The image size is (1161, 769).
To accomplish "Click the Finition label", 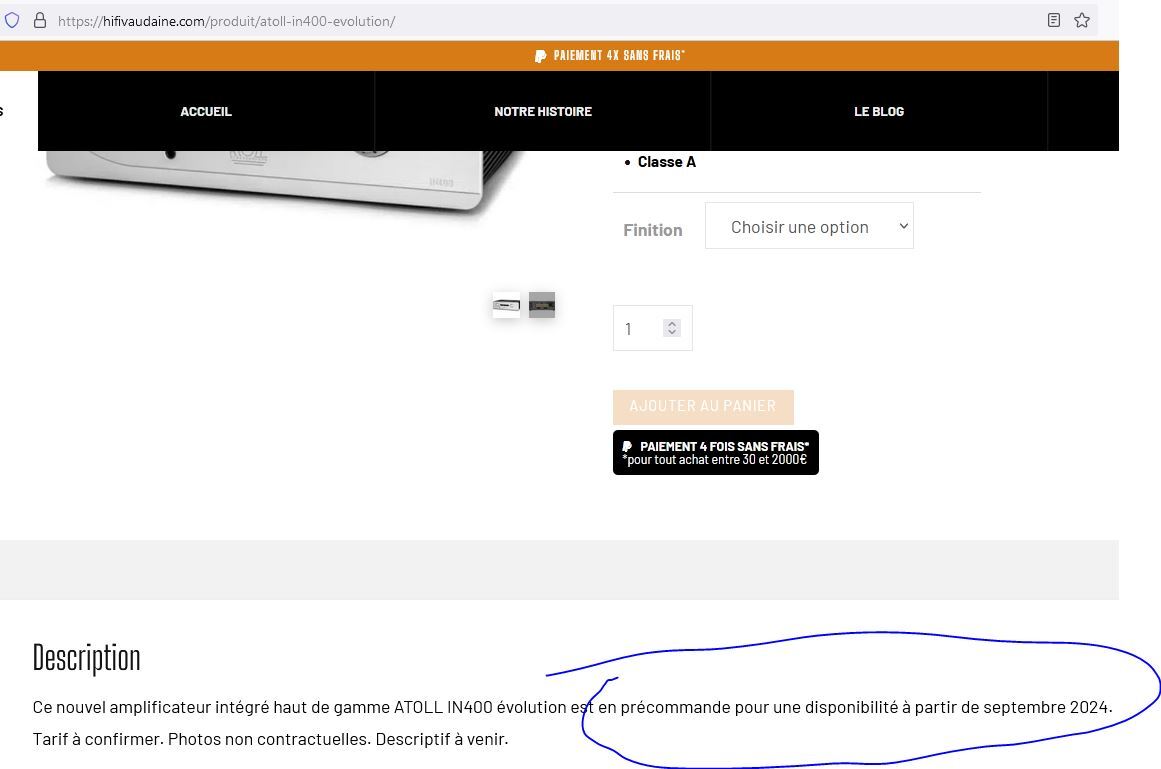I will point(652,230).
